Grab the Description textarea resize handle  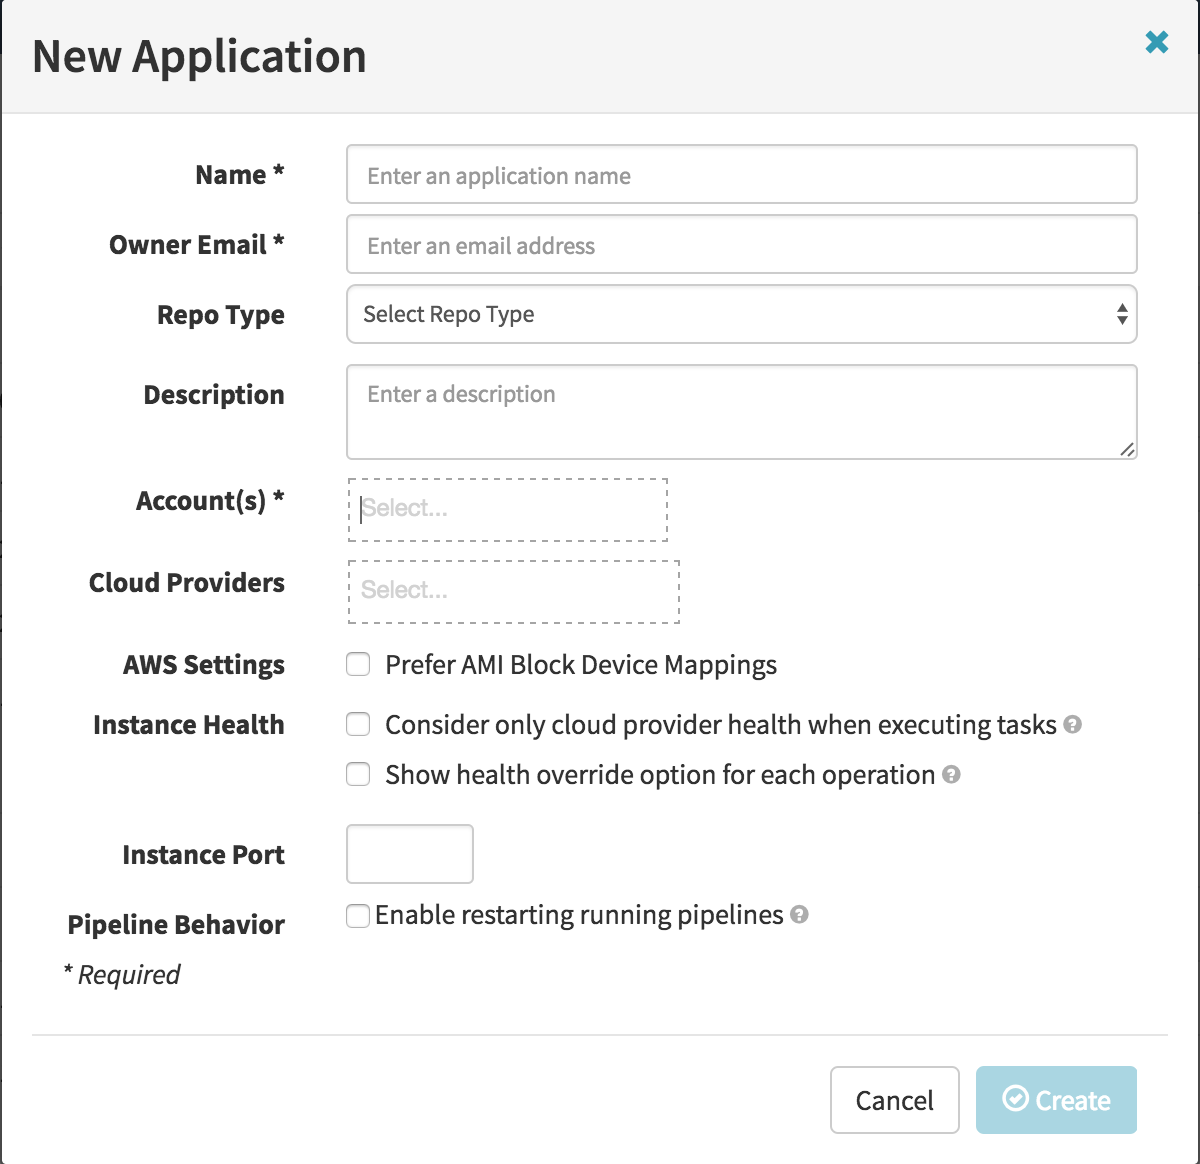click(x=1127, y=450)
